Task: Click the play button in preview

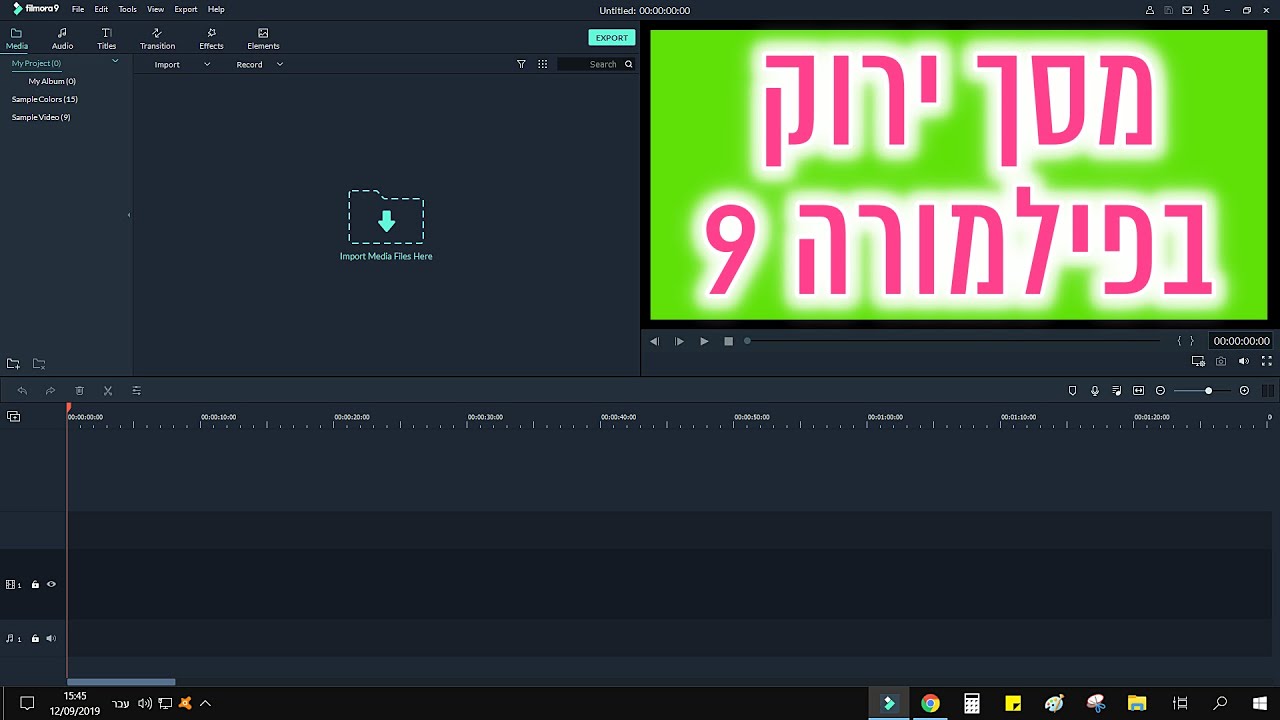Action: [x=704, y=341]
